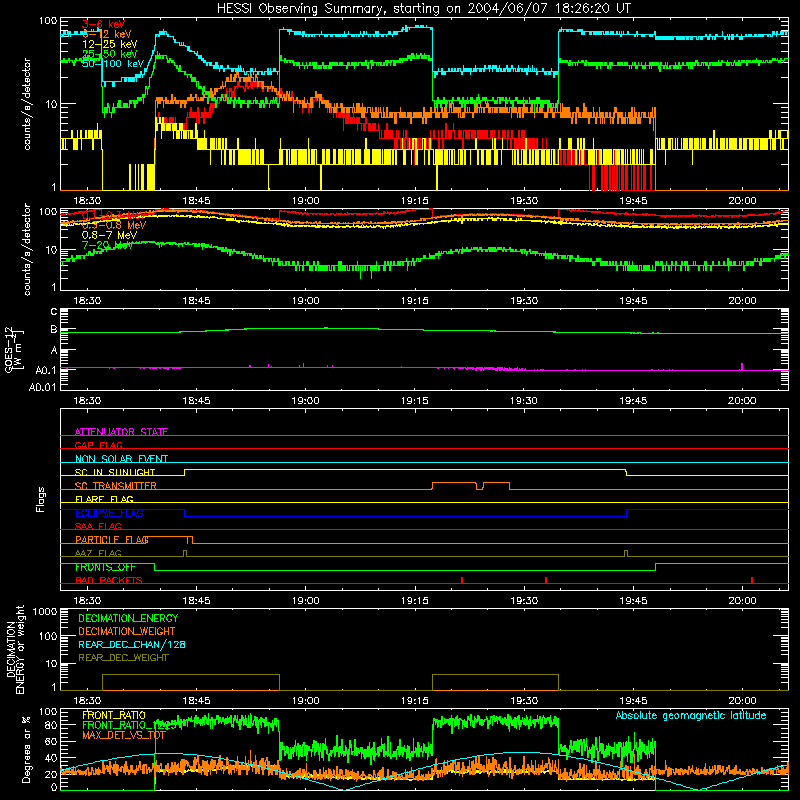The width and height of the screenshot is (800, 800).
Task: Click the yellow FRONT_RATIO legend label
Action: (x=114, y=715)
